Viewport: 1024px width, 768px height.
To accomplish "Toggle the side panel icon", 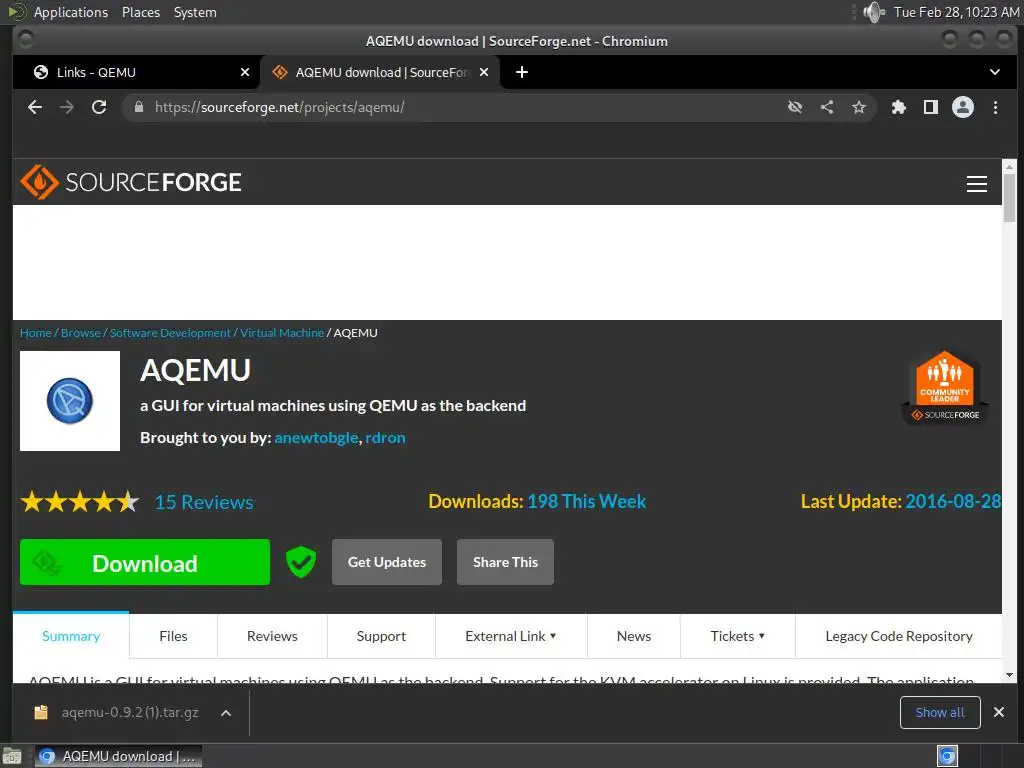I will point(931,107).
